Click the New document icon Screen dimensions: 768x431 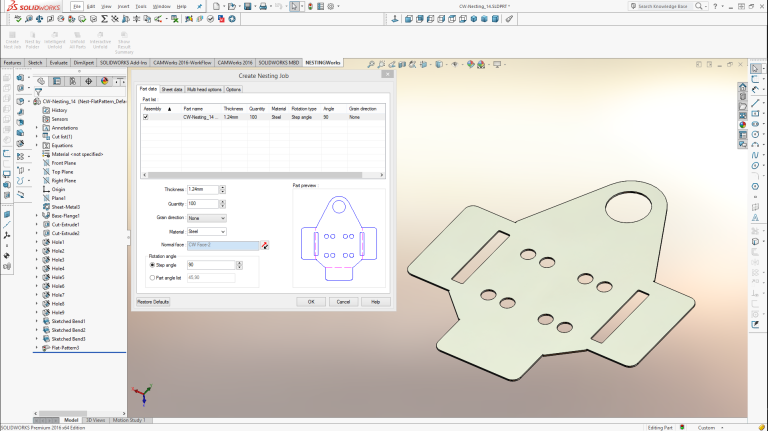pos(216,6)
